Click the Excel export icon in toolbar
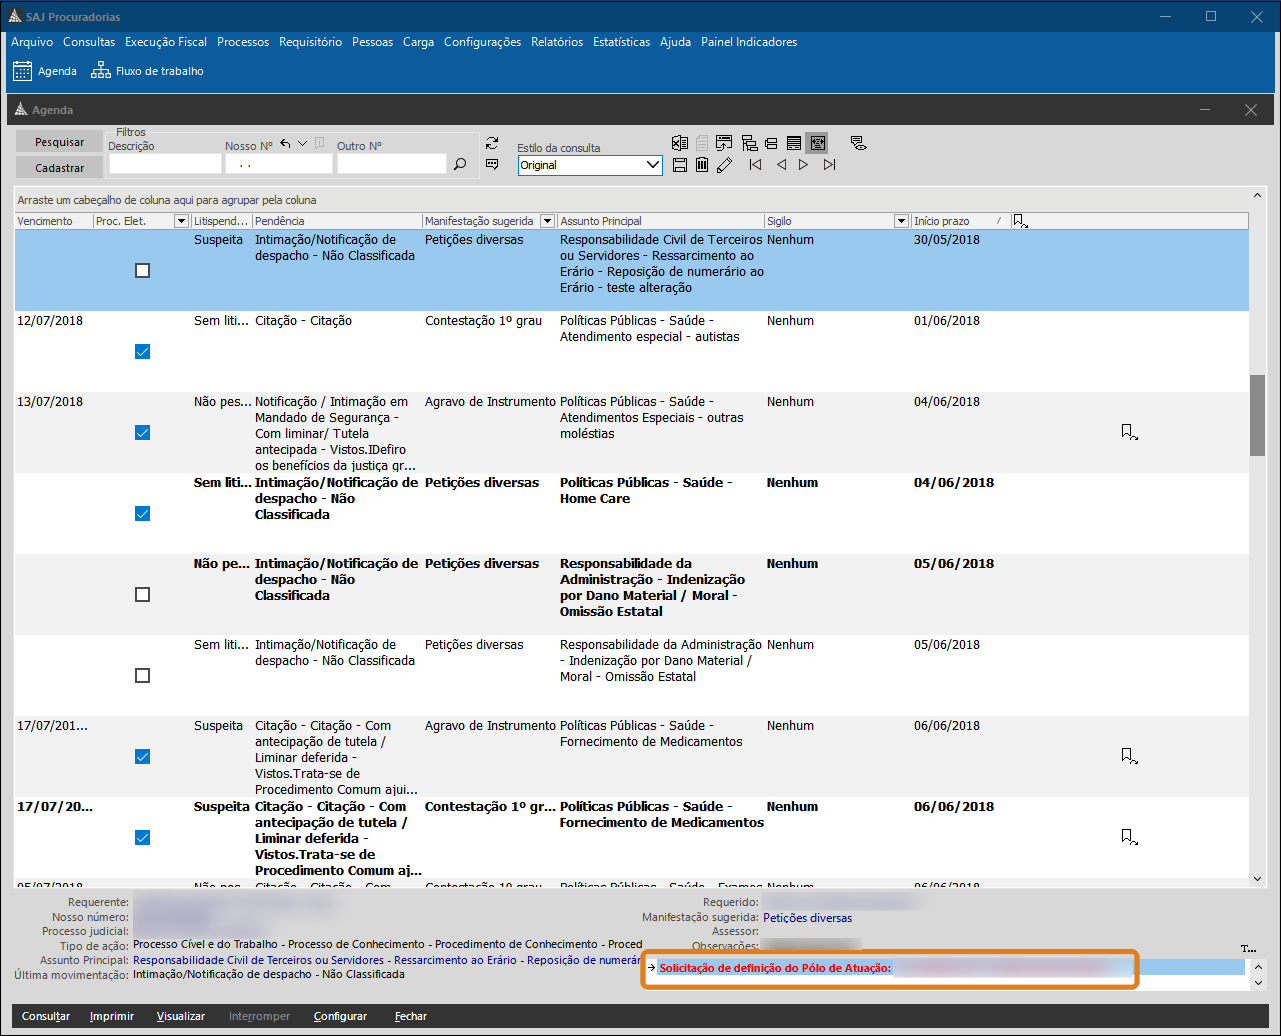Screen dimensions: 1281x1036 pos(680,143)
